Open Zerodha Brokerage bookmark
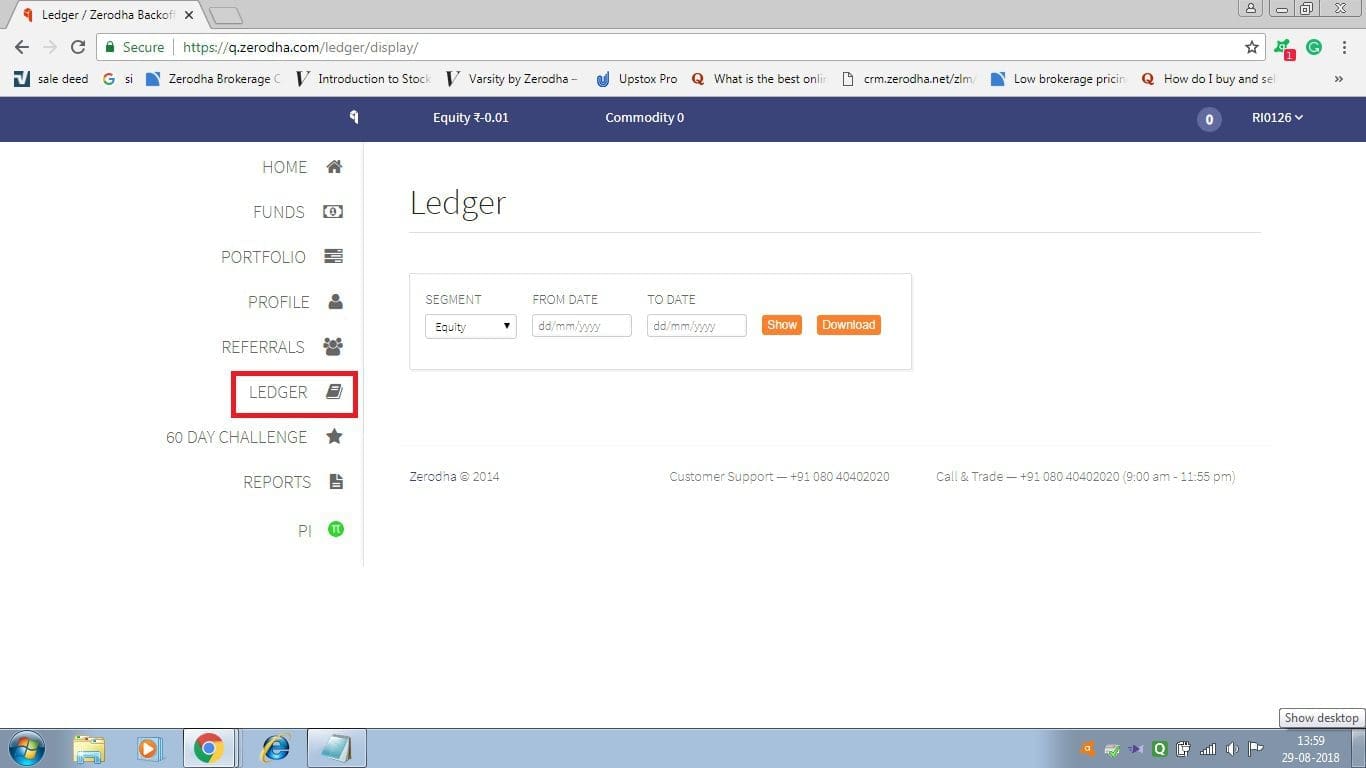This screenshot has width=1366, height=768. click(x=214, y=78)
